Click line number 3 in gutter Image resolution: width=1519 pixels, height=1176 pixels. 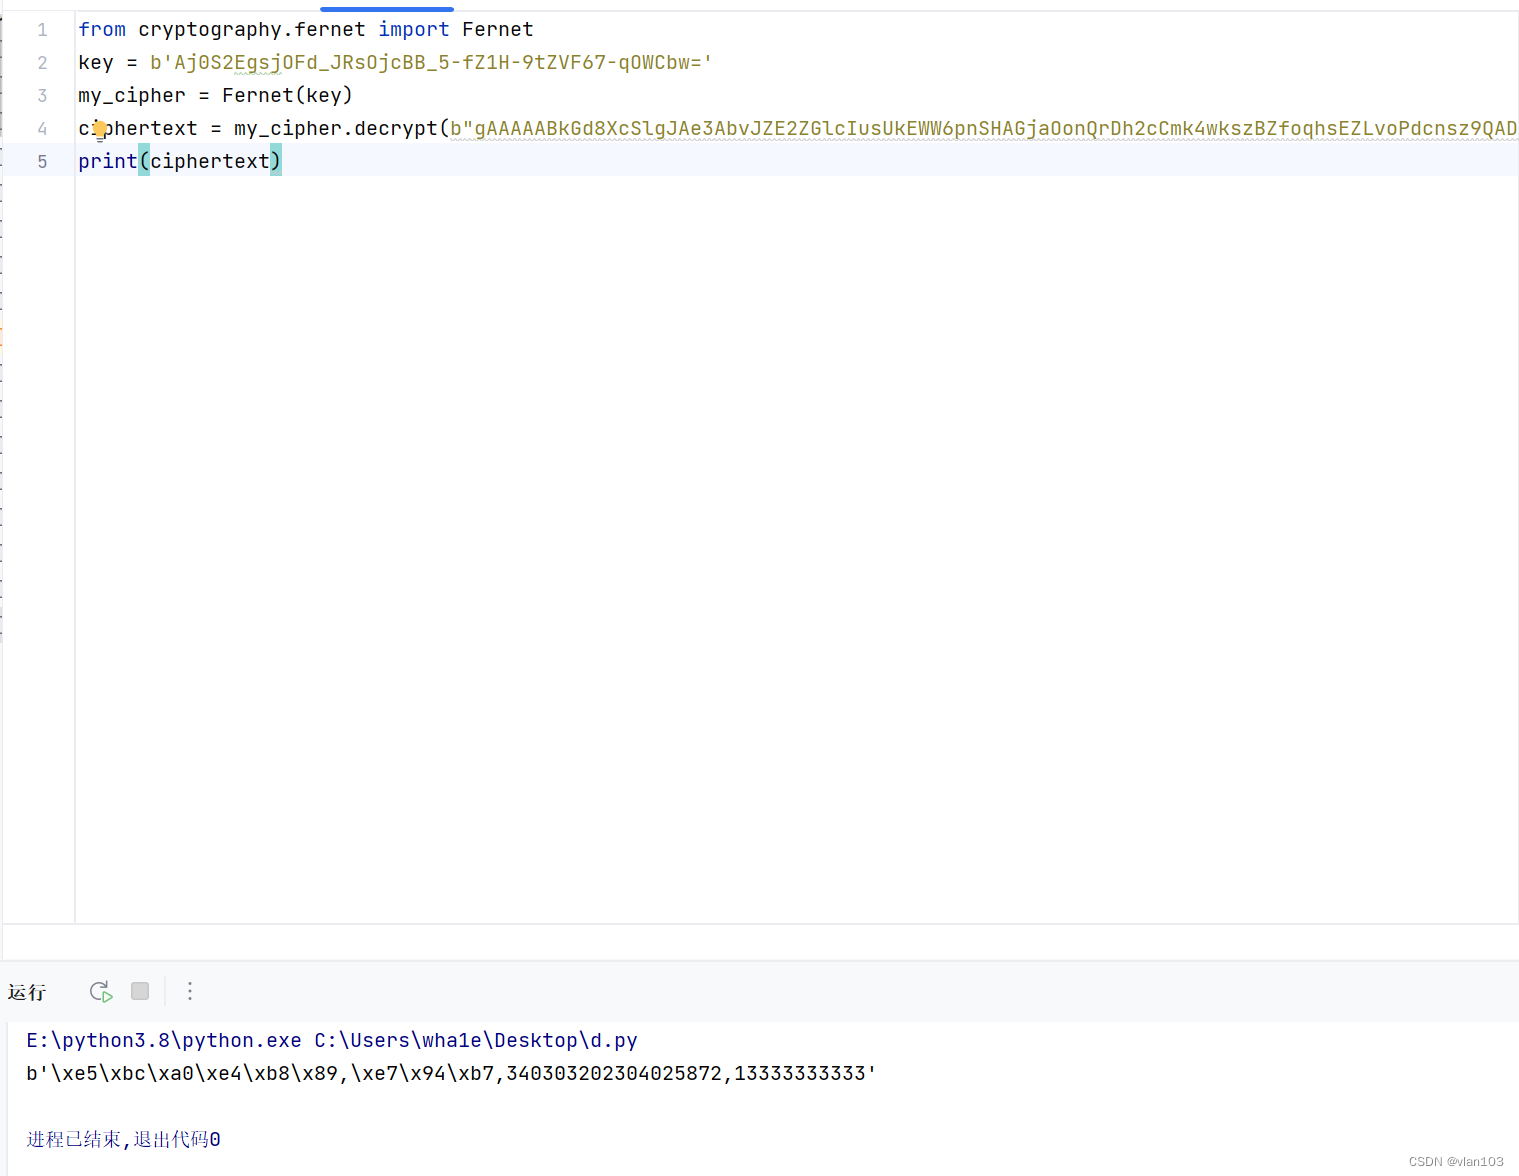42,96
